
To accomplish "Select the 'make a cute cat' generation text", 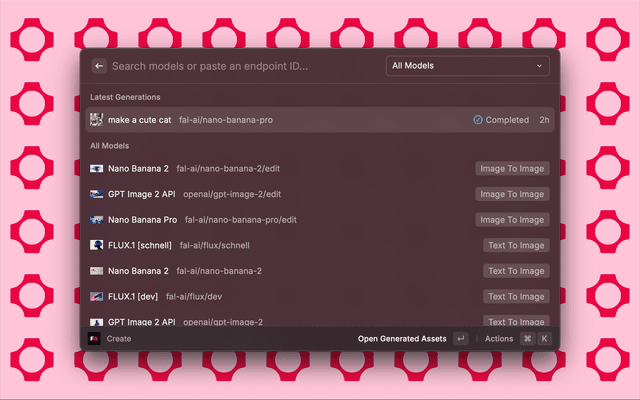I will tap(140, 120).
